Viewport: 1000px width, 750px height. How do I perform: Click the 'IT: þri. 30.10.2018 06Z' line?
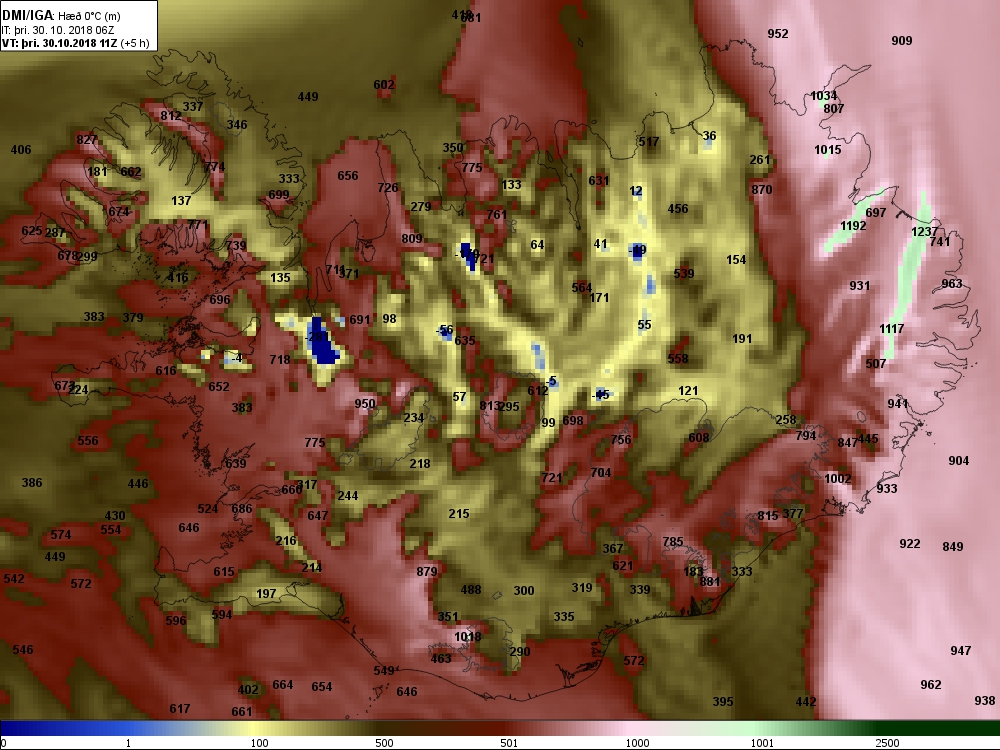click(x=58, y=30)
